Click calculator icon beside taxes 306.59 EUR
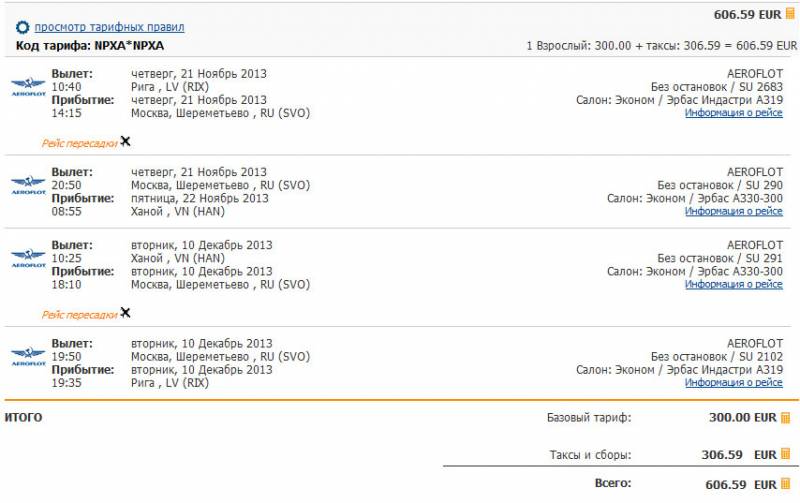 (x=786, y=454)
